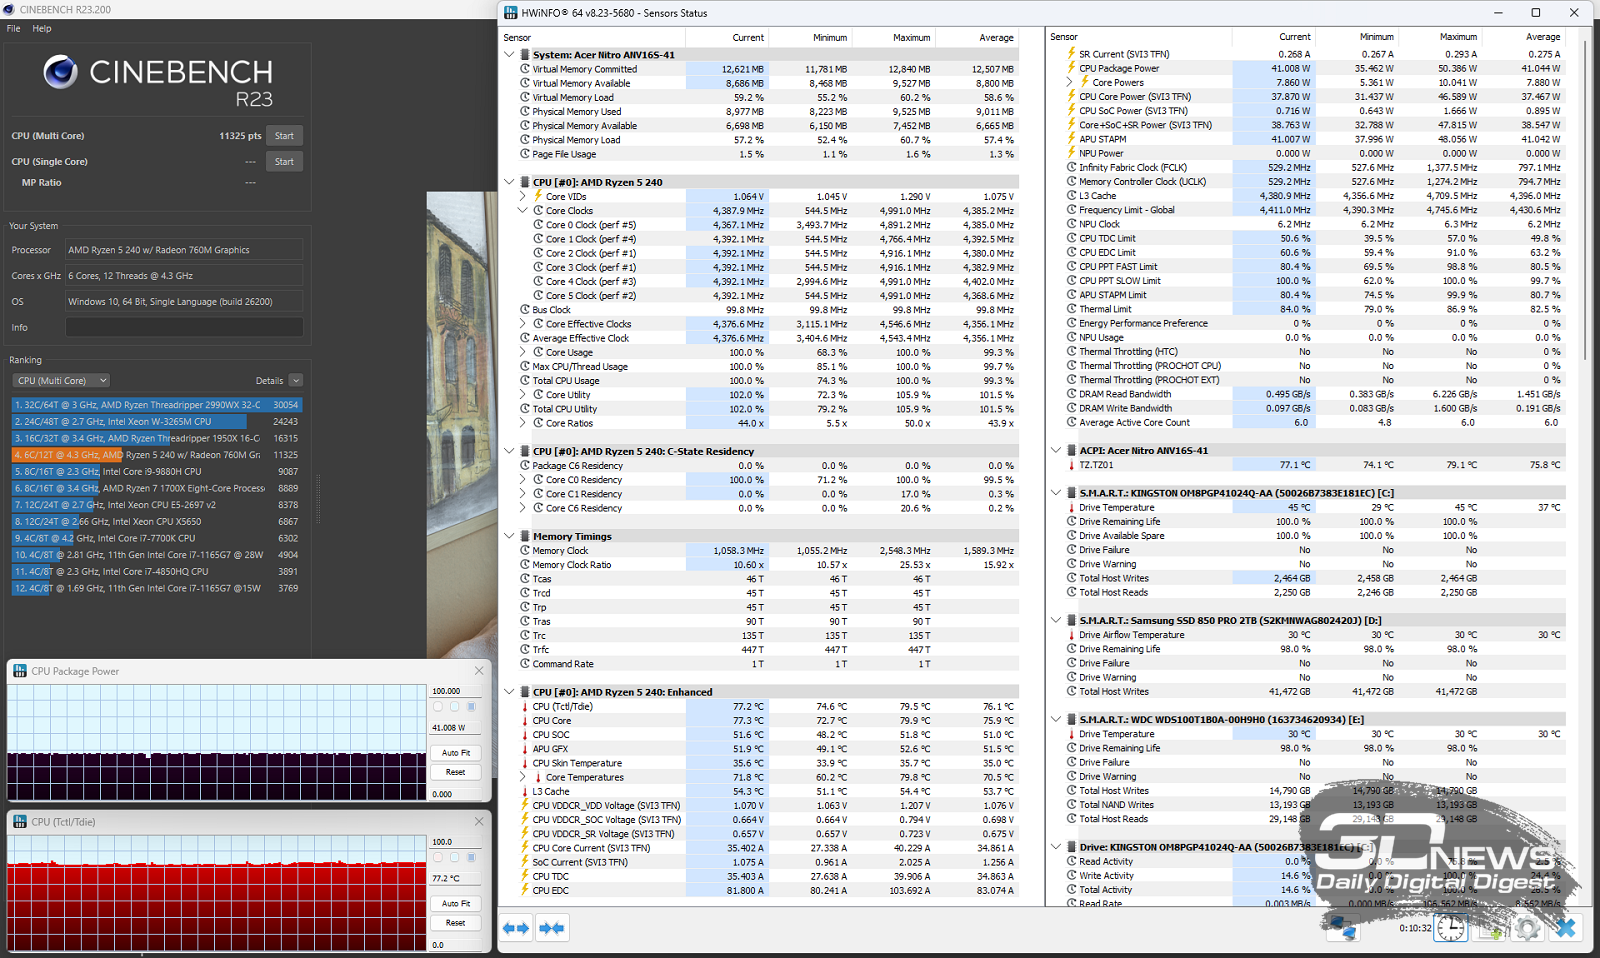
Task: Click the shrink columns arrows icon
Action: coord(552,928)
